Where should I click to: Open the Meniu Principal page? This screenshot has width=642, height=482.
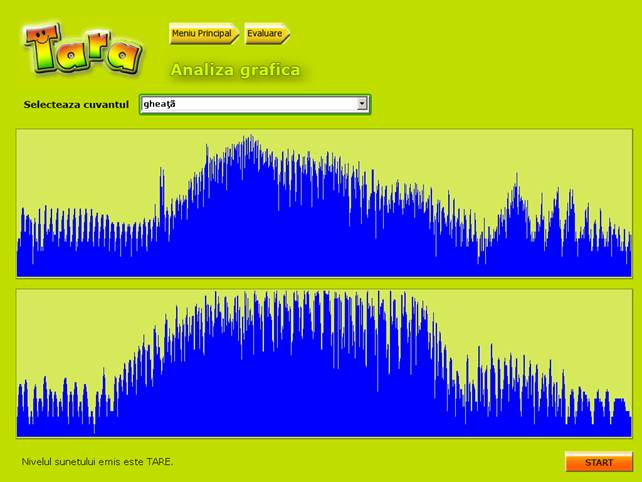click(203, 34)
